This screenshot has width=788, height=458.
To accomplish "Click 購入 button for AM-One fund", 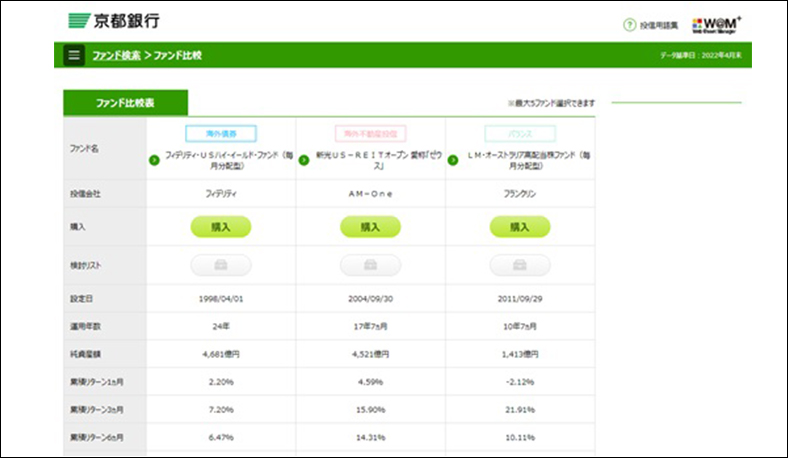I will point(370,227).
